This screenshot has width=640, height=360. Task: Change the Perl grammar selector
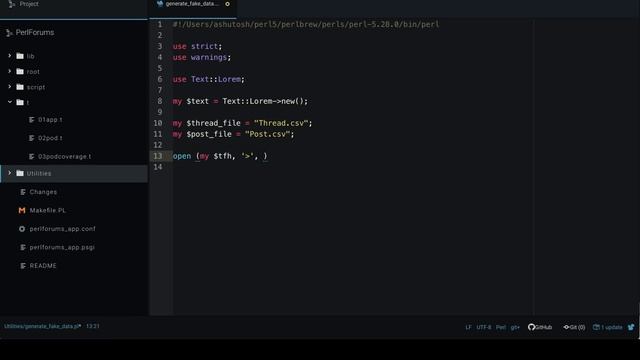pos(501,327)
